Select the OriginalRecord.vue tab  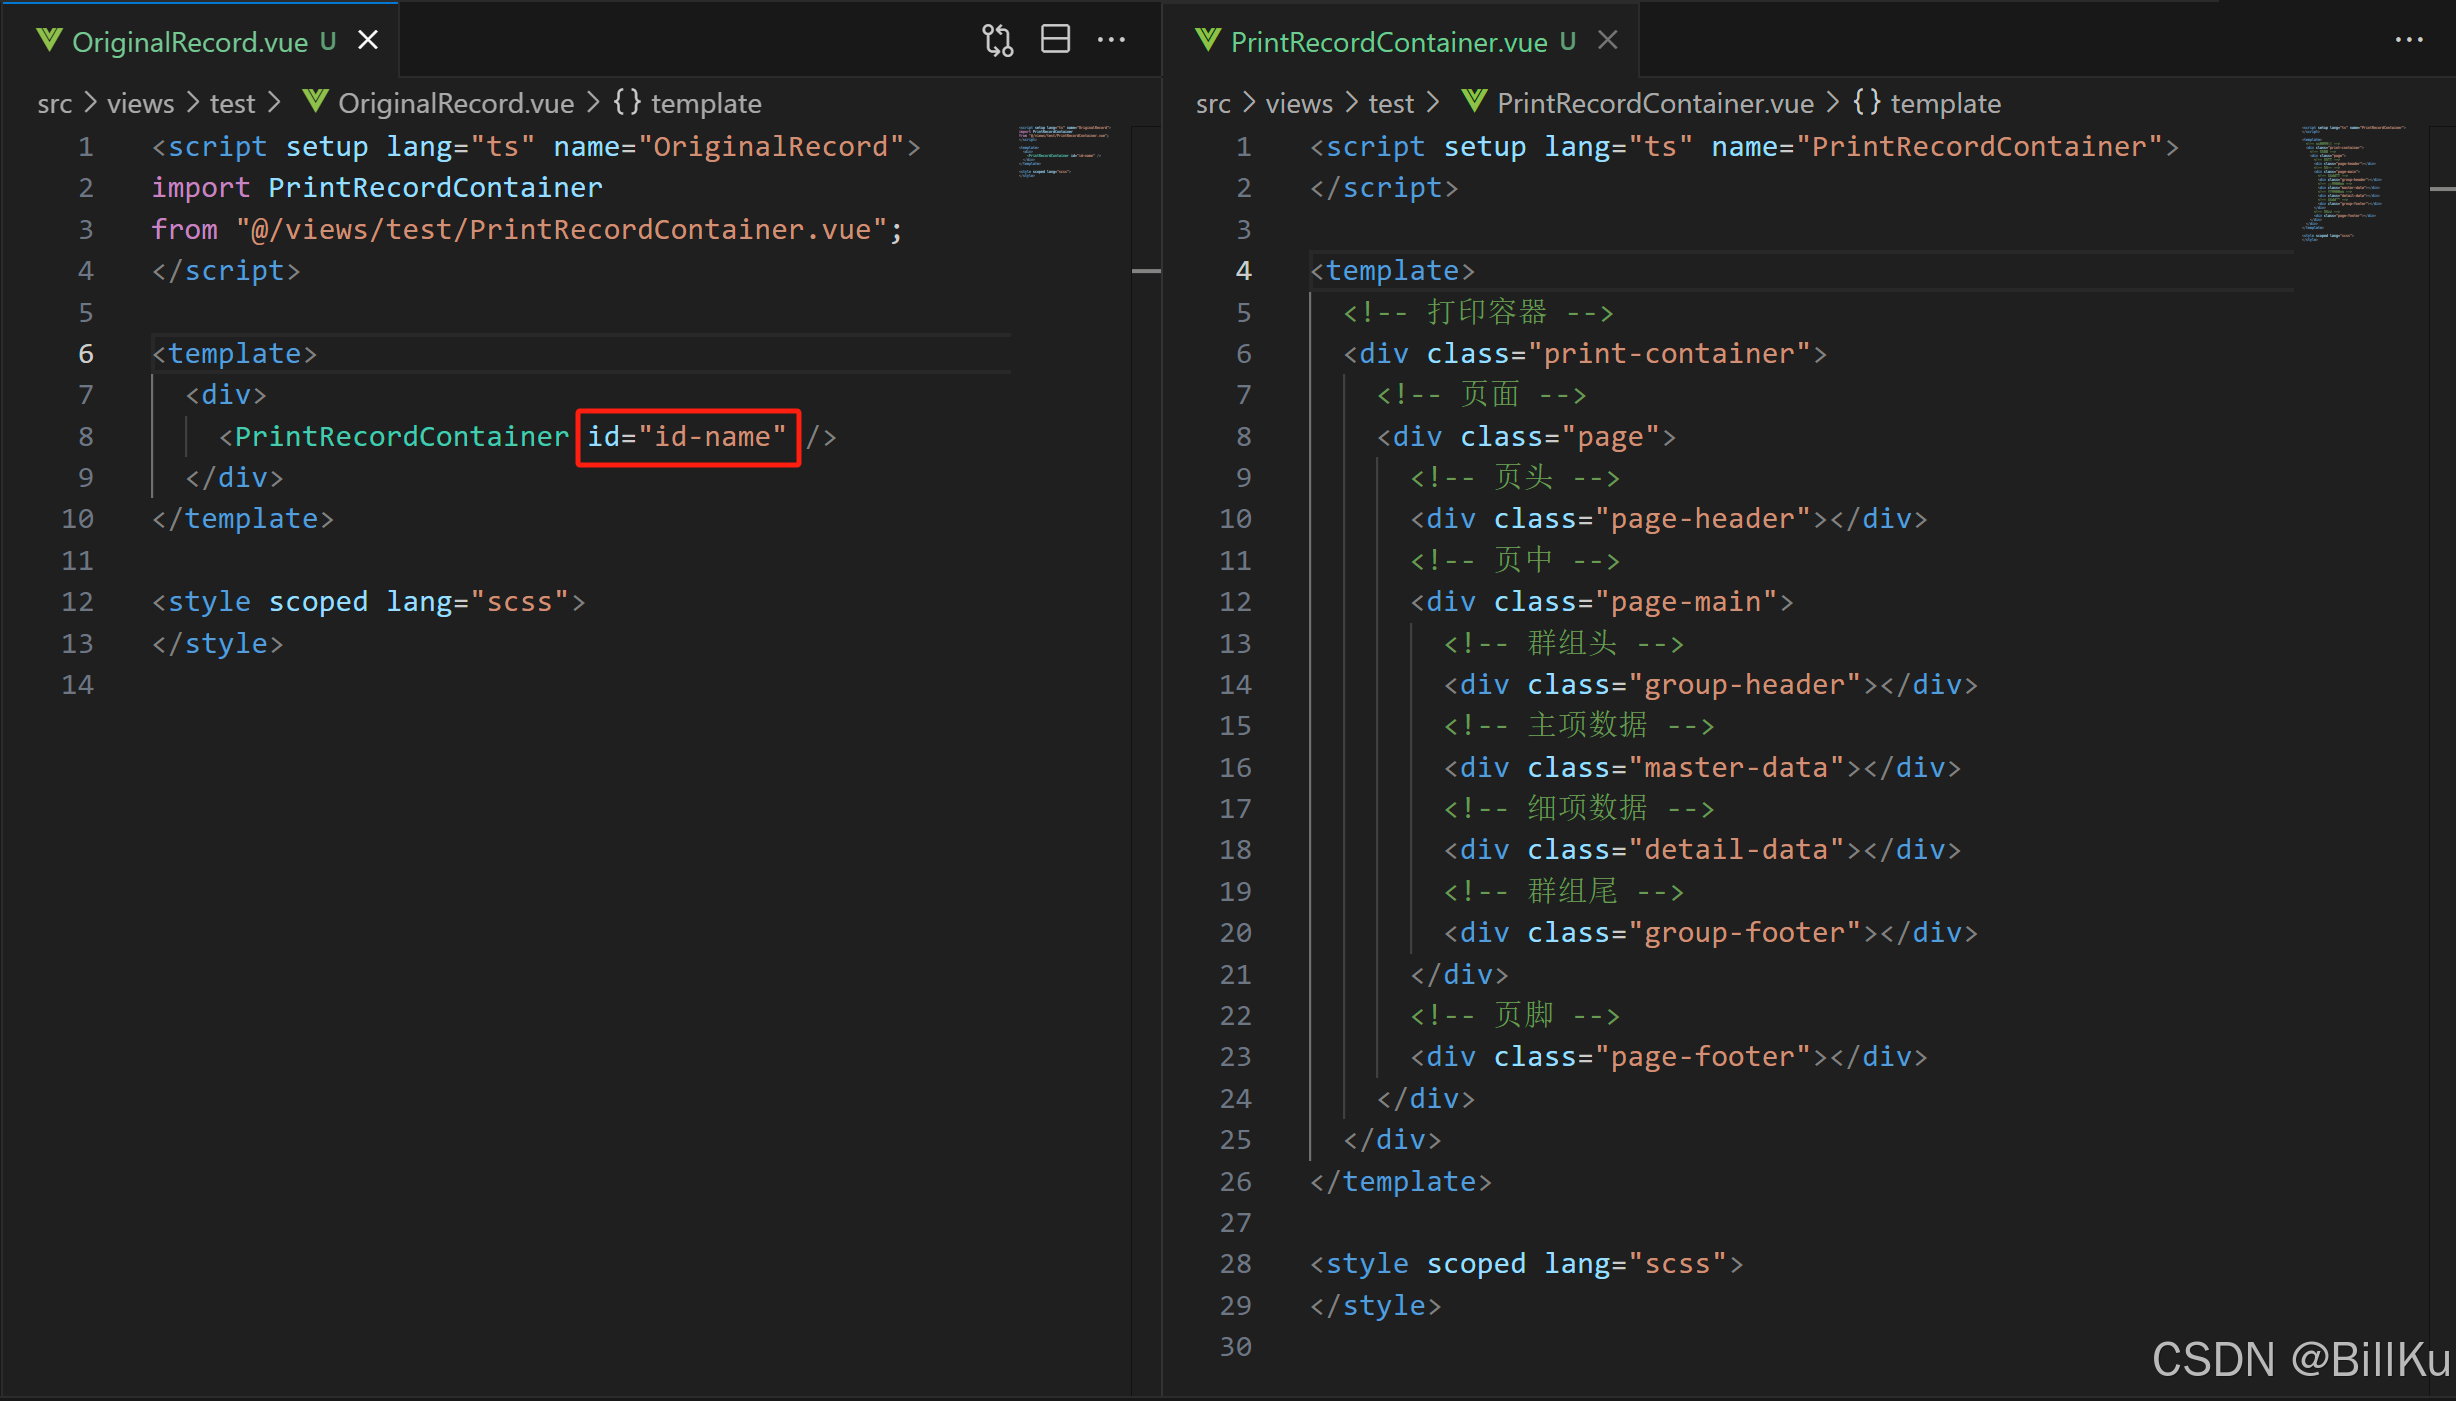coord(190,42)
